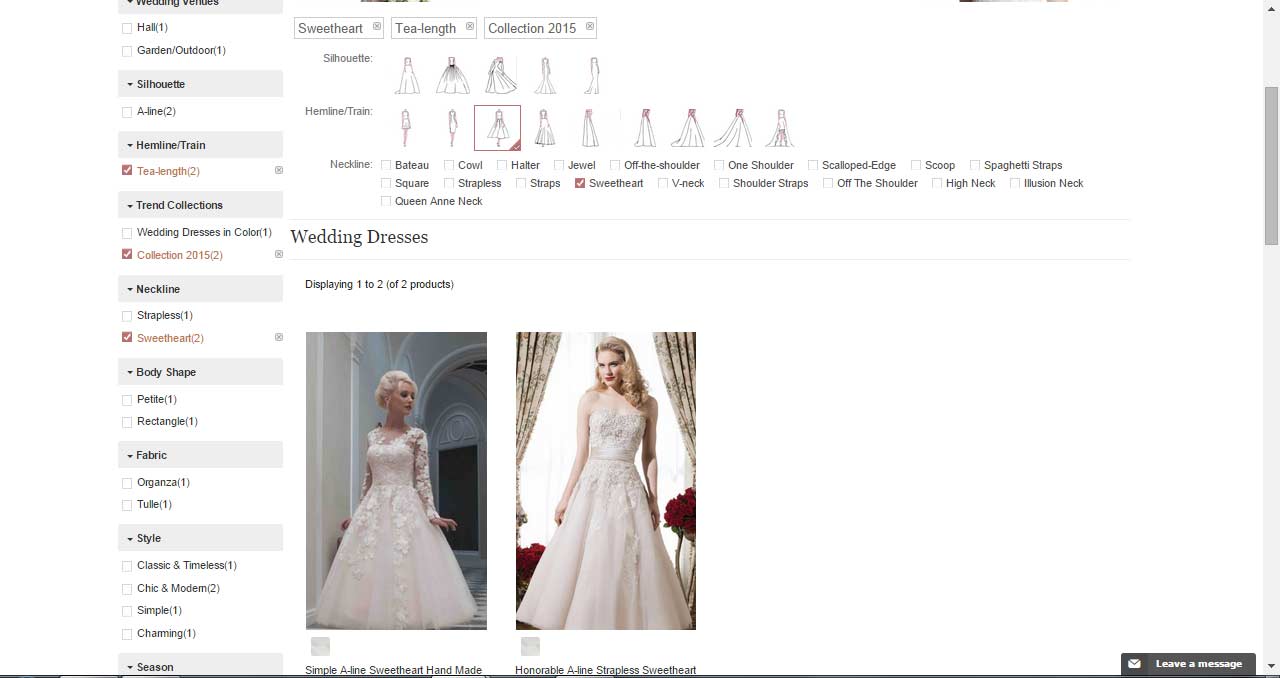Enable the Organza fabric checkbox
1280x678 pixels.
tap(127, 483)
